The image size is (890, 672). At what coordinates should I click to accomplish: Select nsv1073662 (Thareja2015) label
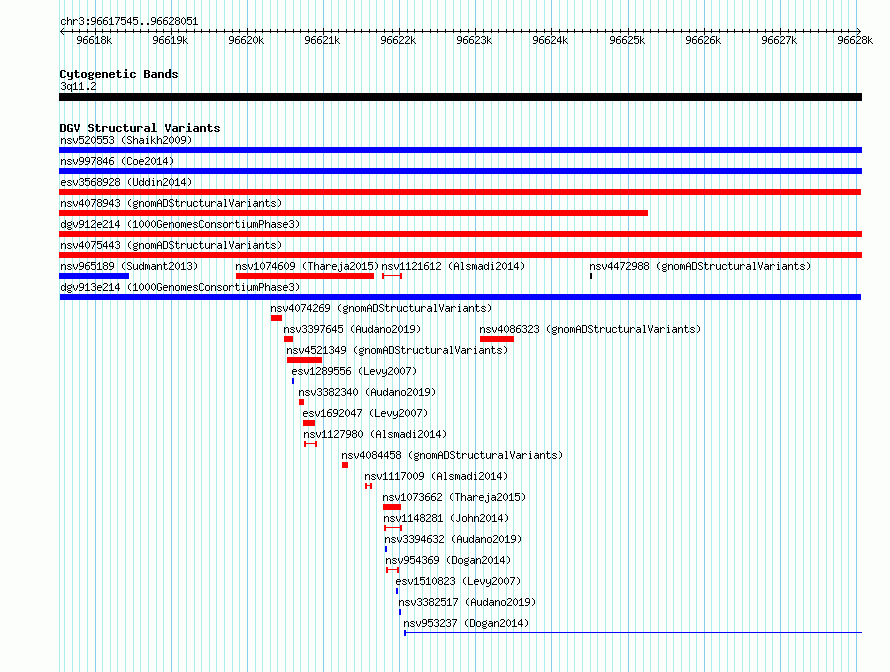point(454,497)
